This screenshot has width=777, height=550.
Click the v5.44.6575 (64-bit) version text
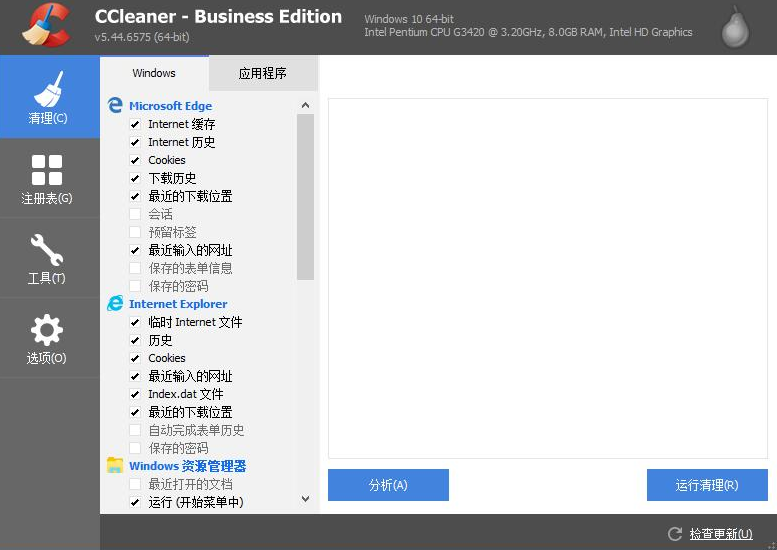142,37
